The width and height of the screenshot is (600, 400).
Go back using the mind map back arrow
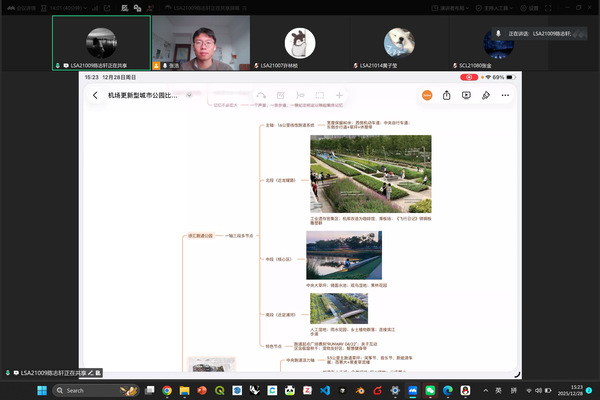95,96
